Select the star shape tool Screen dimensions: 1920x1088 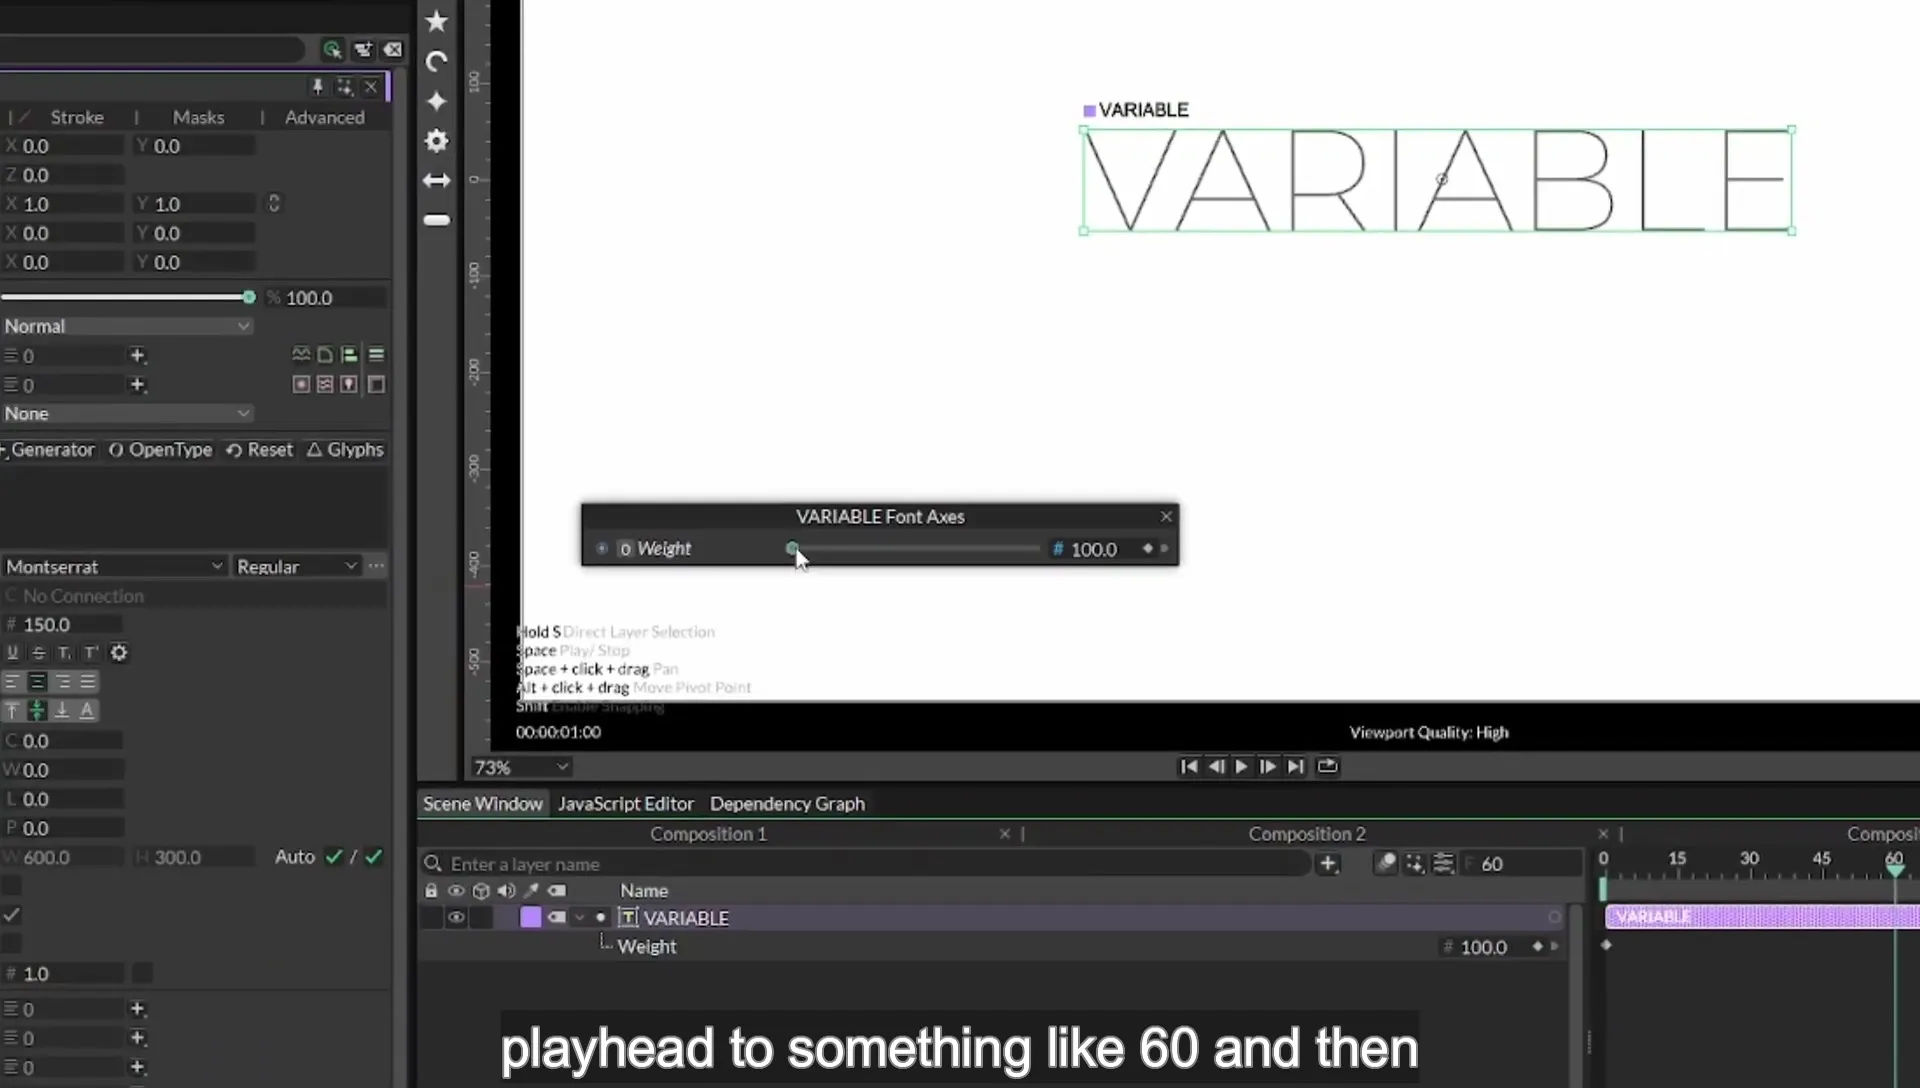(436, 21)
